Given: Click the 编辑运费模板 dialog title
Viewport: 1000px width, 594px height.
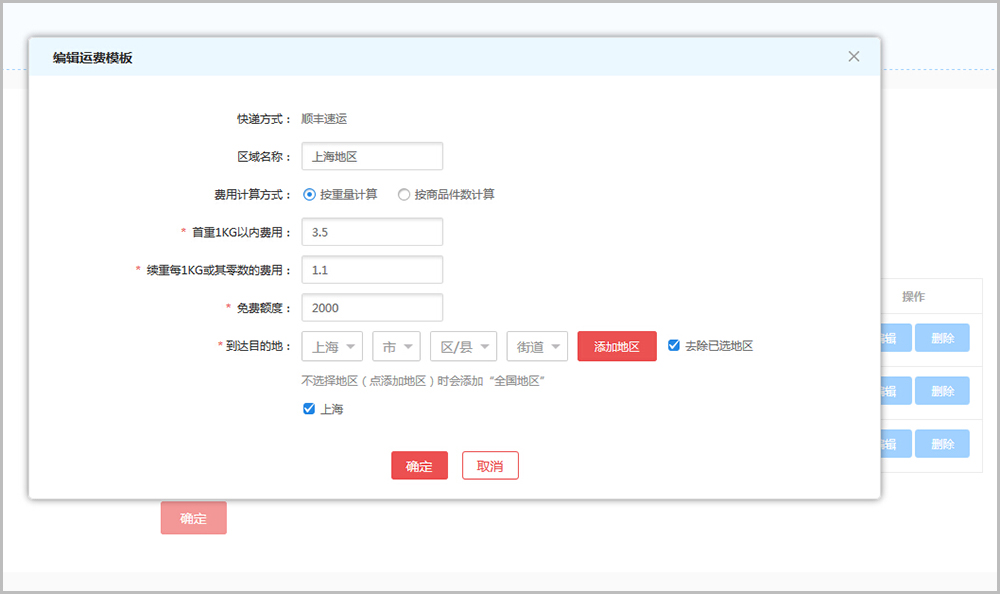Looking at the screenshot, I should click(x=92, y=57).
